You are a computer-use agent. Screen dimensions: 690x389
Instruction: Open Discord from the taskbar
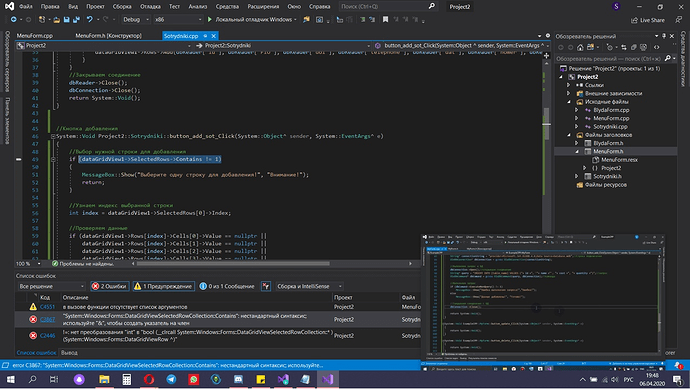(x=238, y=379)
